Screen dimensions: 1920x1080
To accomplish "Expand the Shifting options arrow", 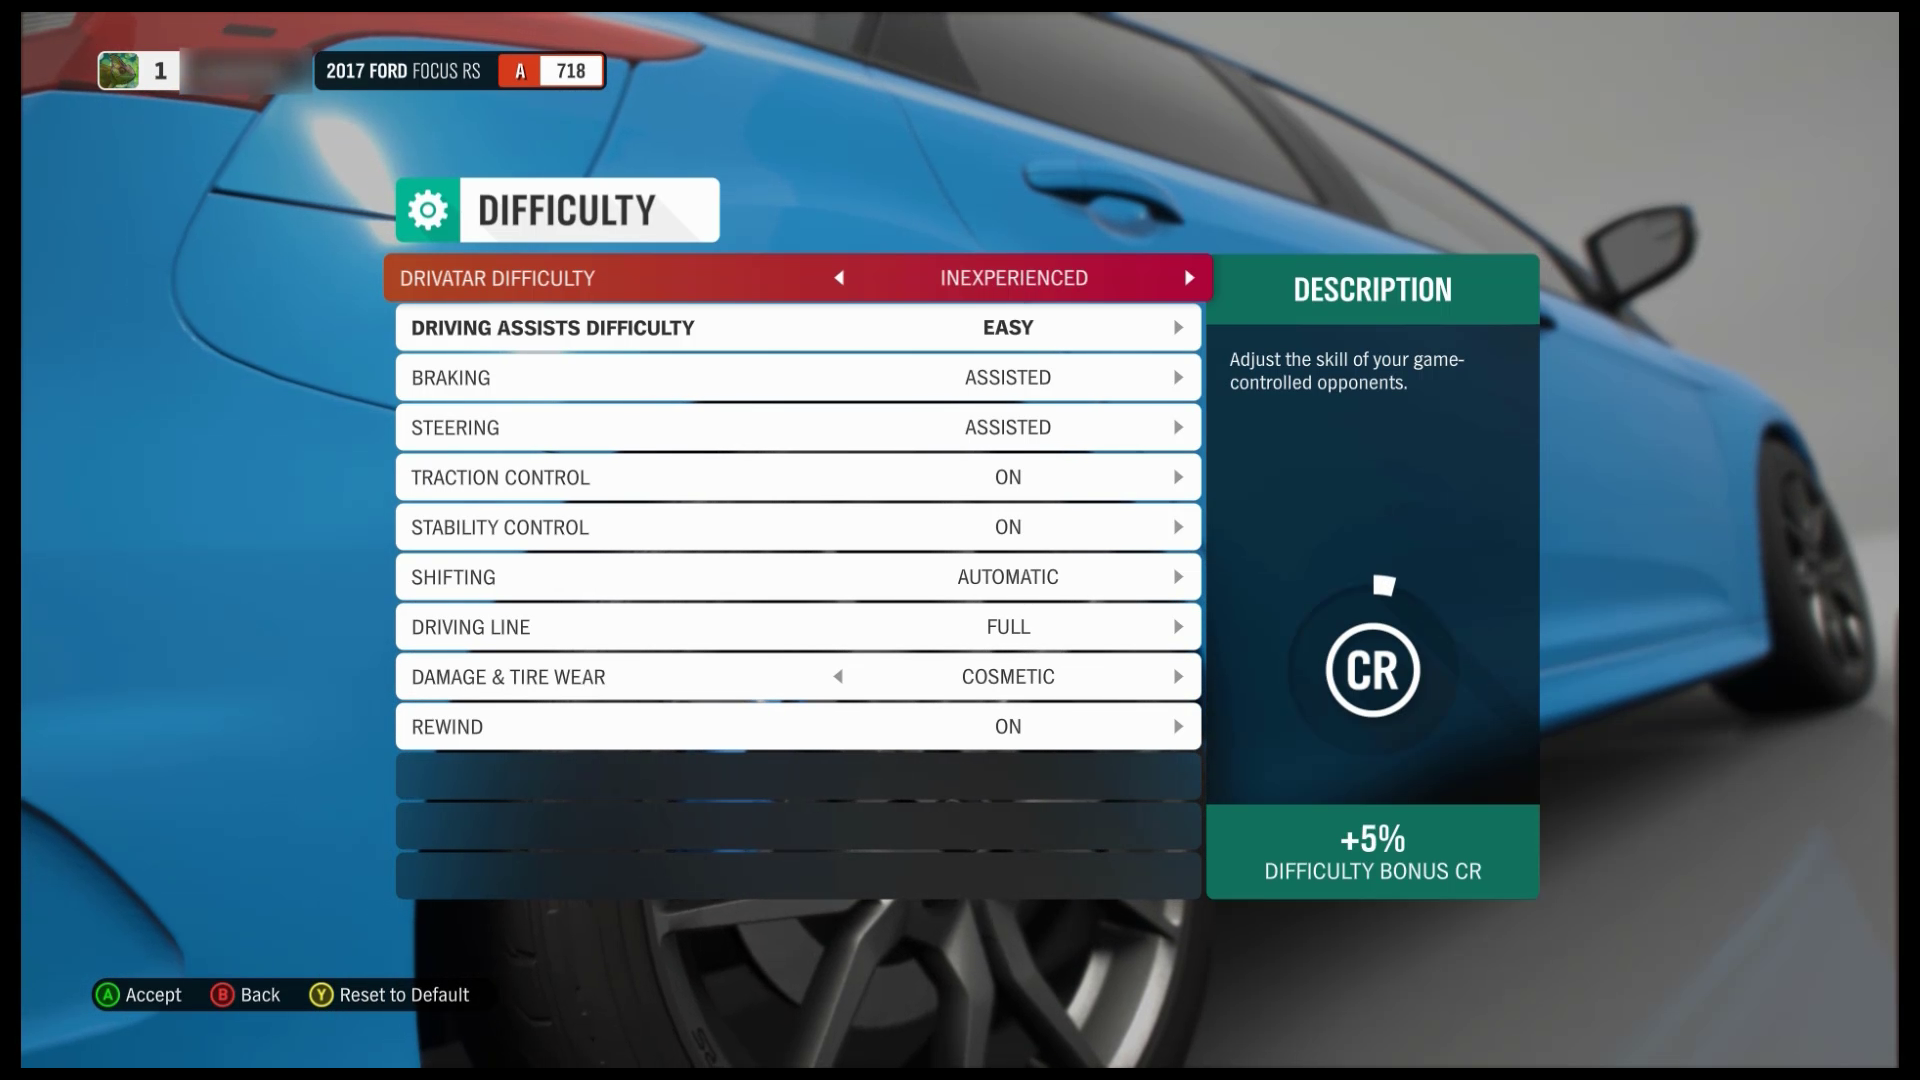I will click(1178, 576).
